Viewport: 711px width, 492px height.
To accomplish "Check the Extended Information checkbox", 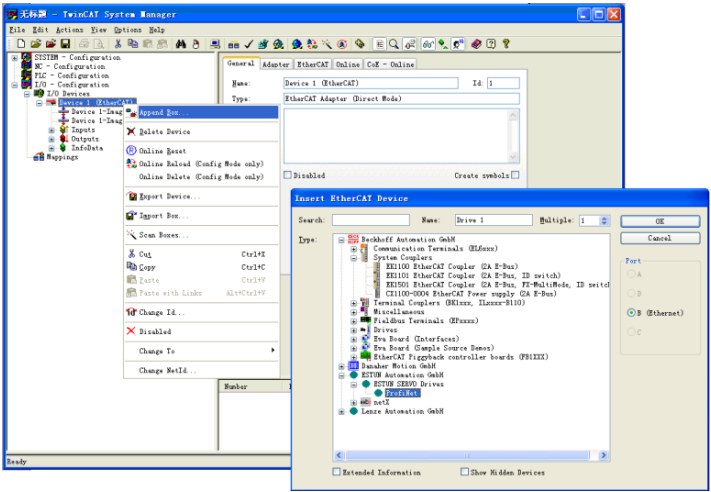I will [x=336, y=472].
